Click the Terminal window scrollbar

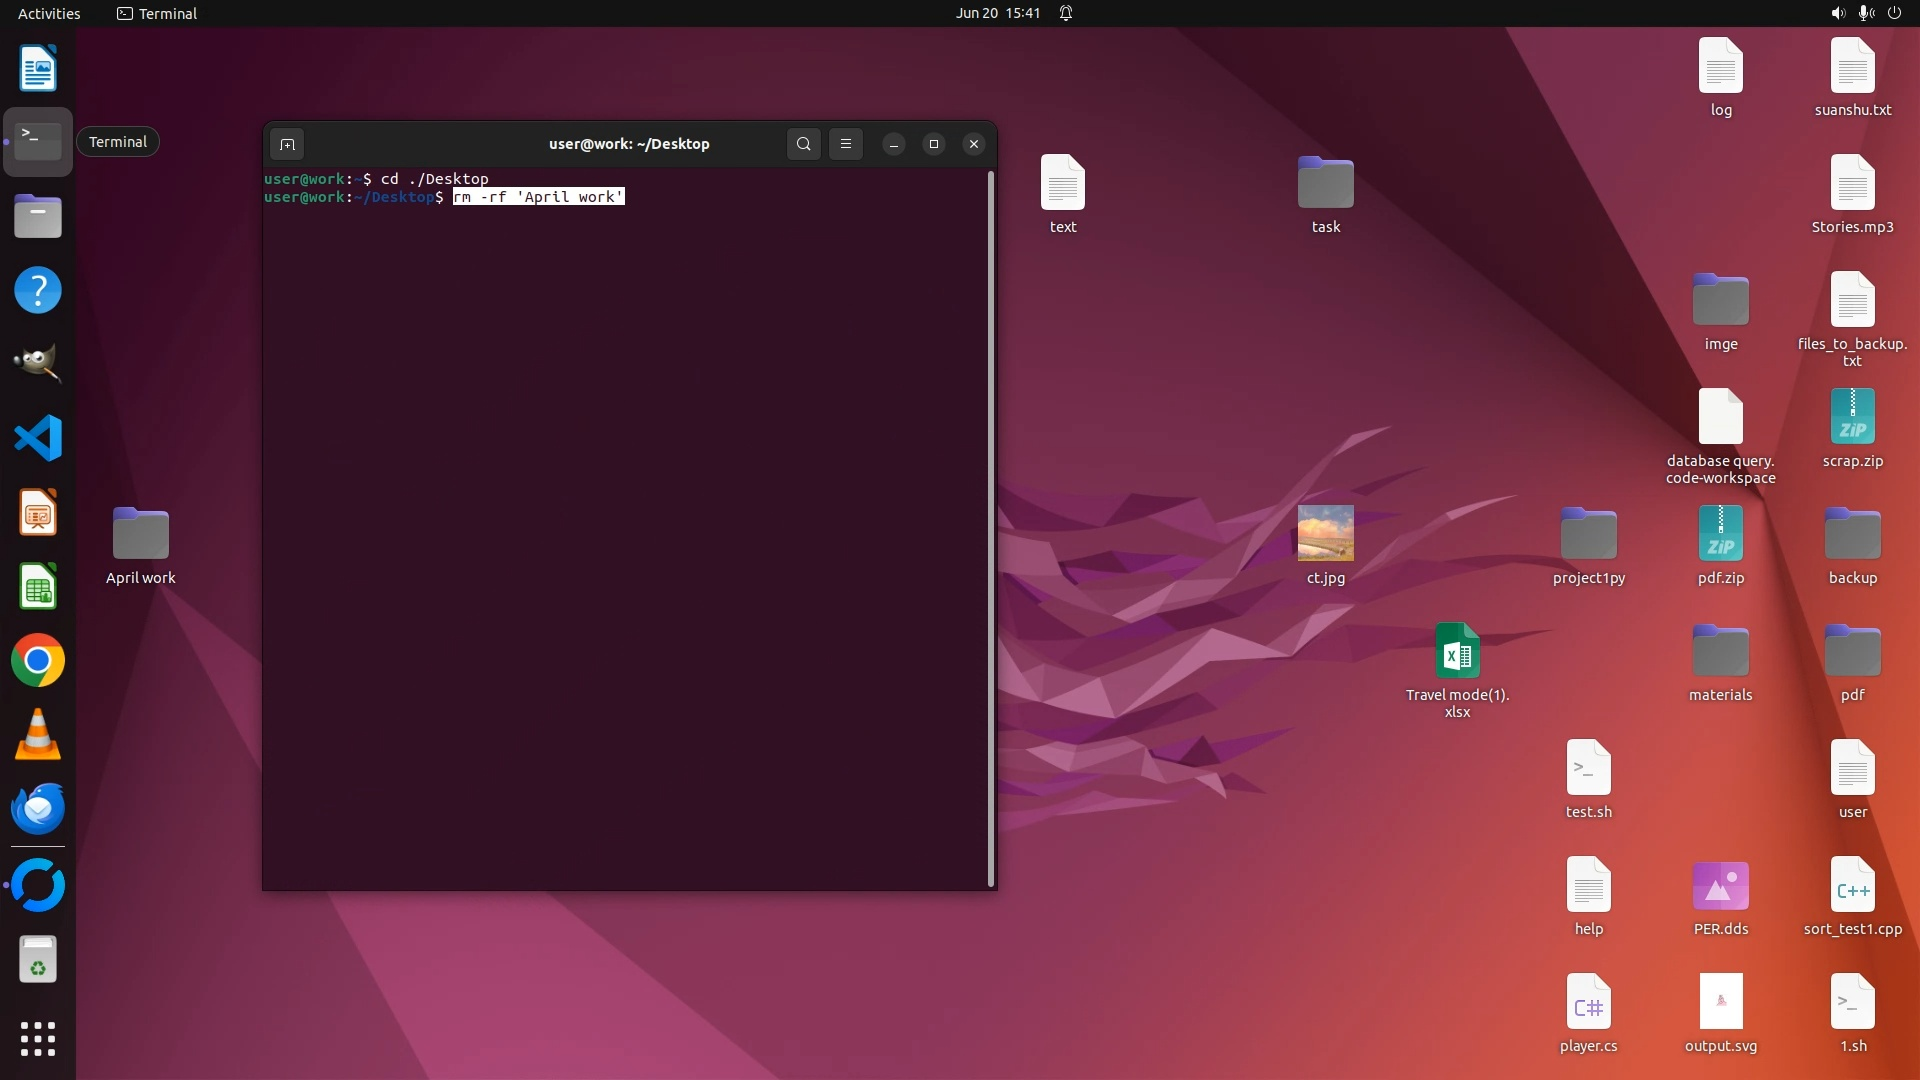point(991,528)
